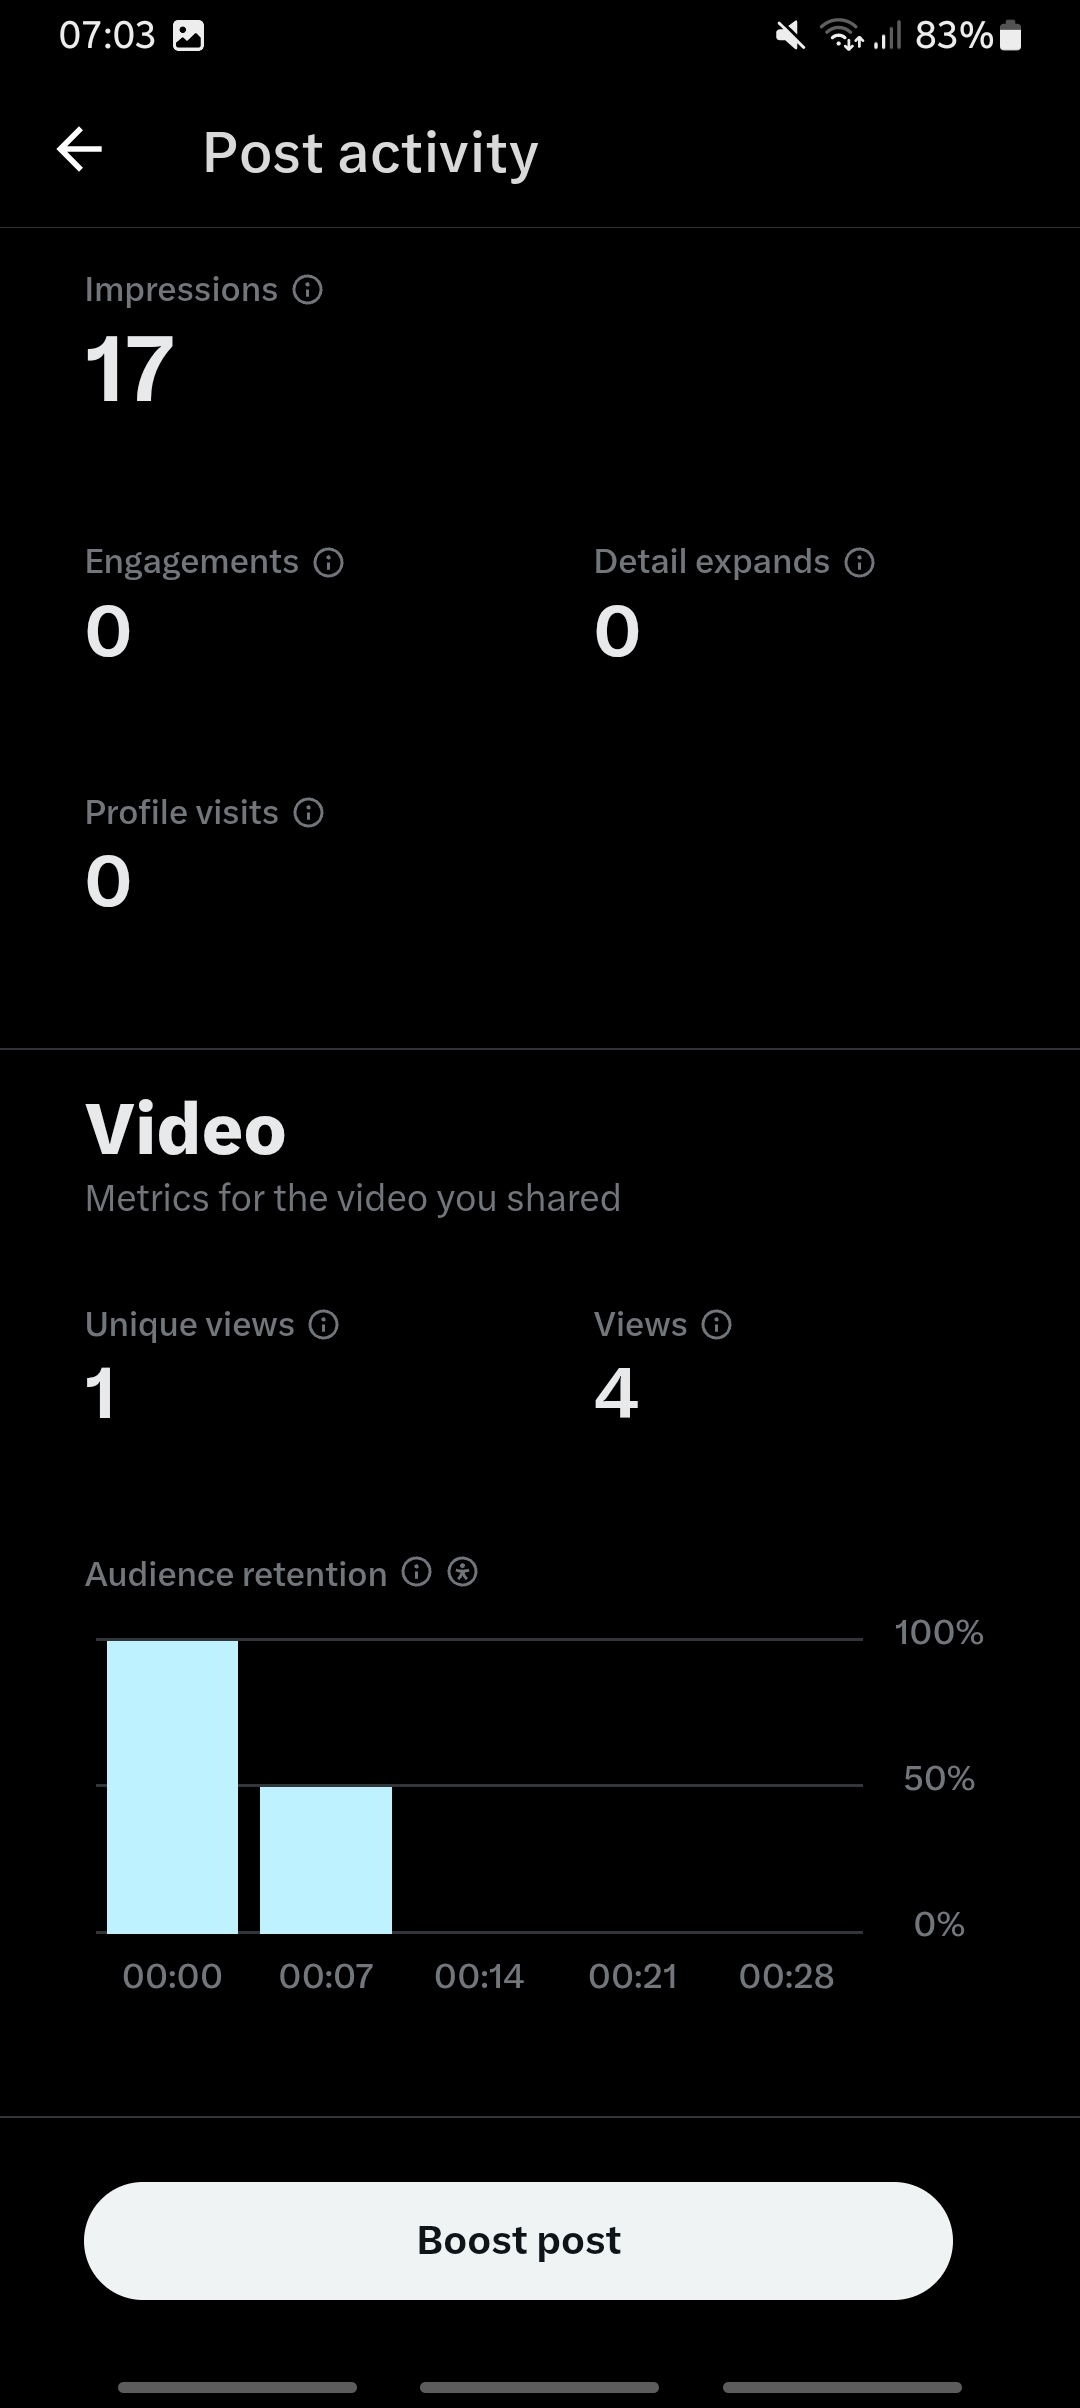1080x2408 pixels.
Task: Open the Audience retention info icon
Action: (416, 1572)
